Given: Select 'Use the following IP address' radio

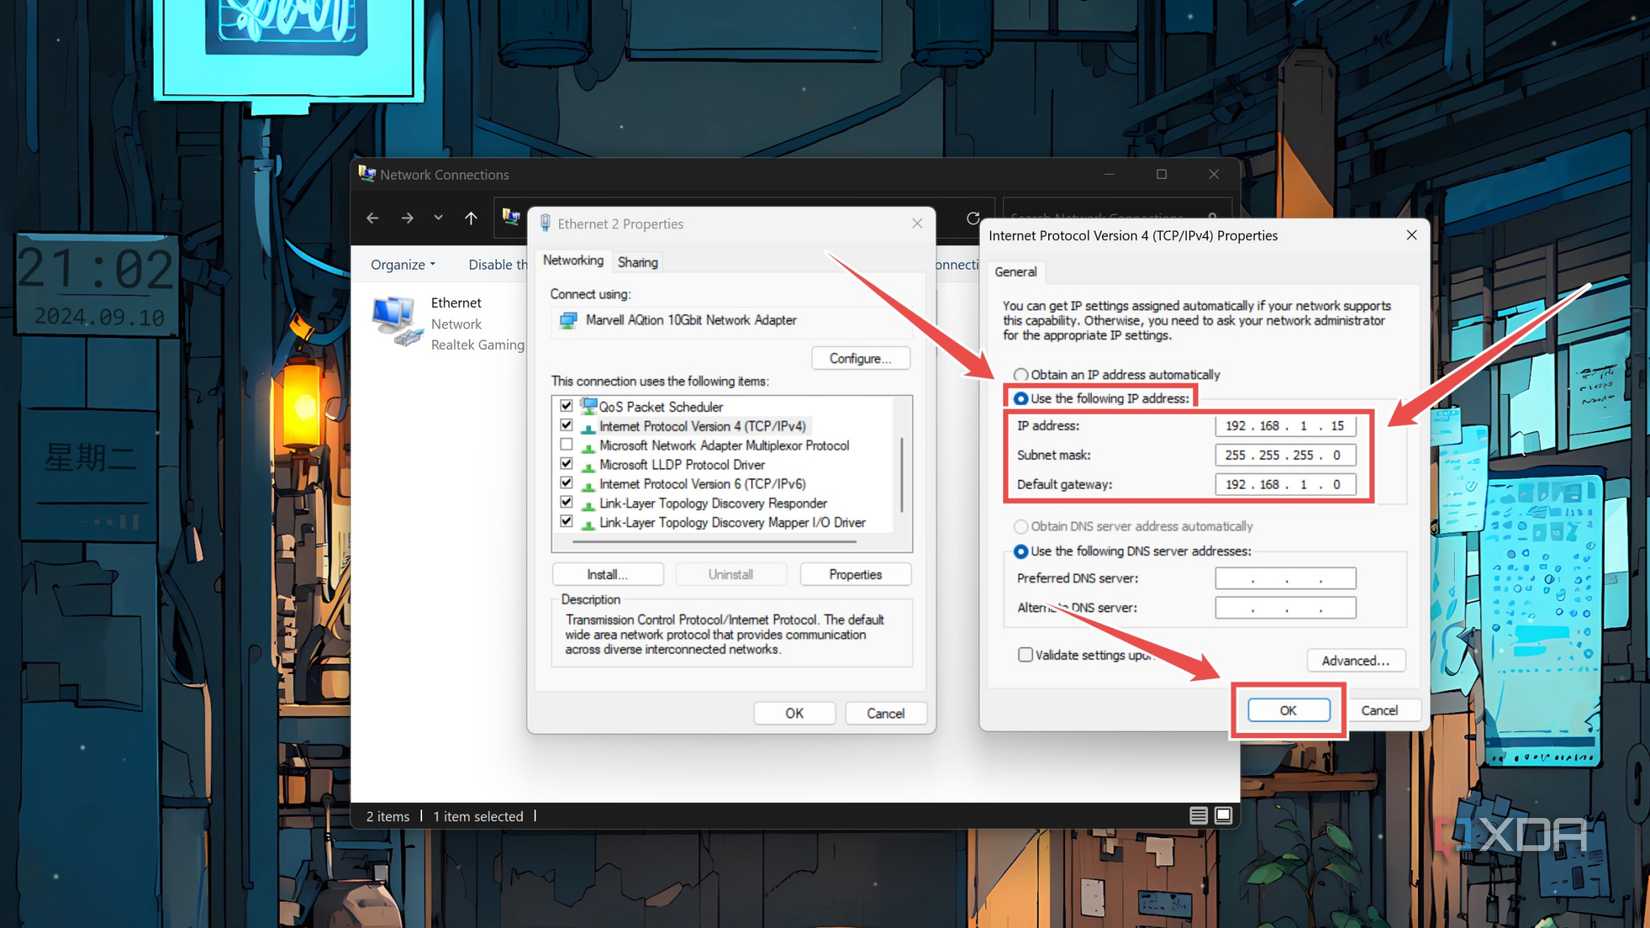Looking at the screenshot, I should [1021, 398].
